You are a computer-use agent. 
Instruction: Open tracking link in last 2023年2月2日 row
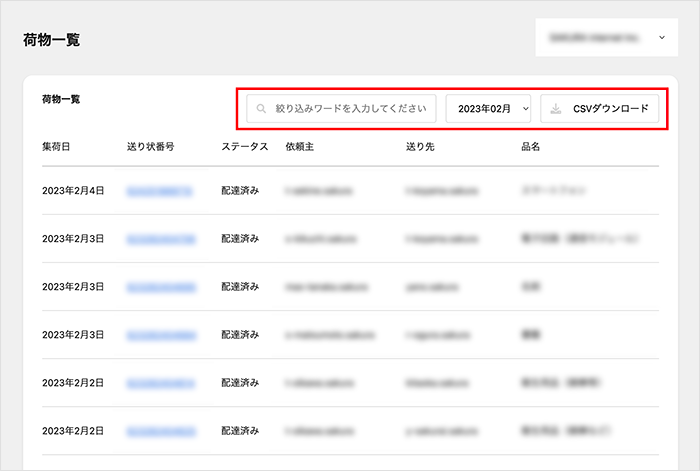click(x=161, y=431)
